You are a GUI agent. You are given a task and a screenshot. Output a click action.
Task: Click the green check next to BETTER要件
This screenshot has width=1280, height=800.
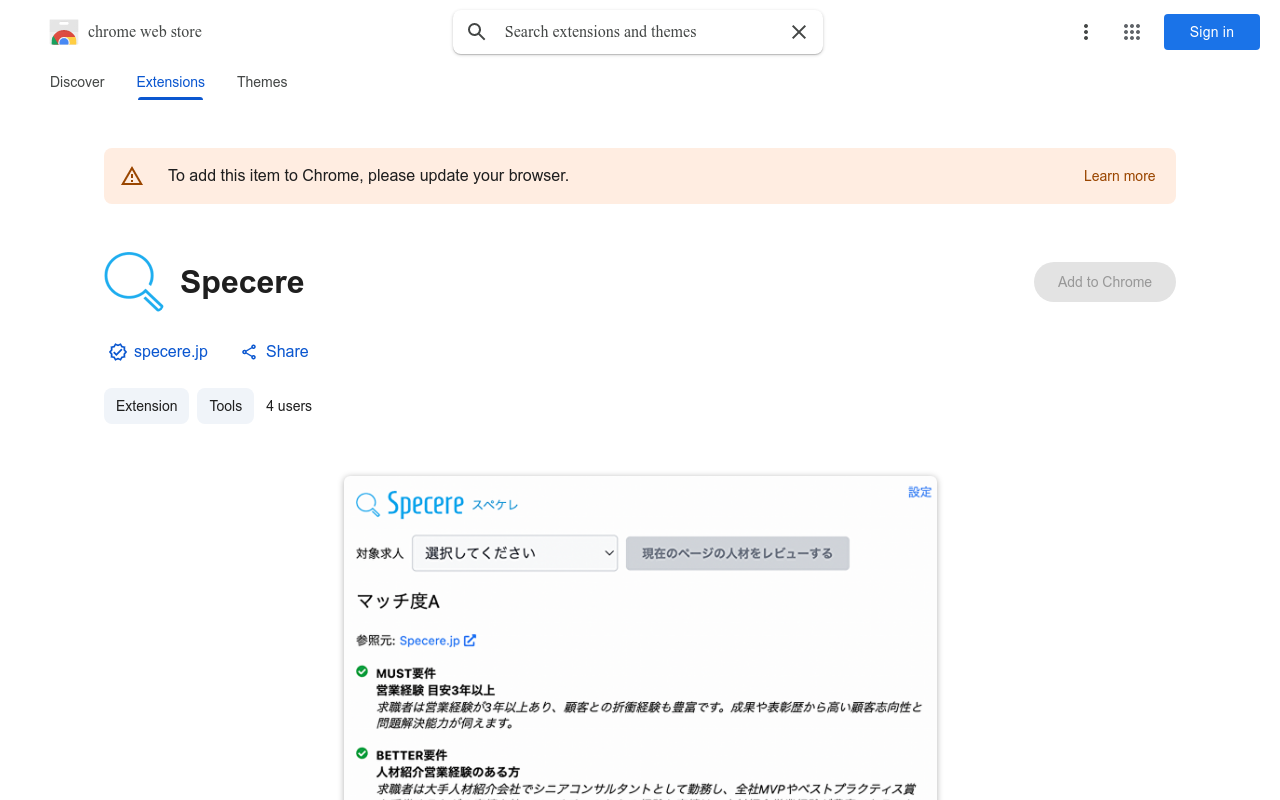click(x=362, y=754)
